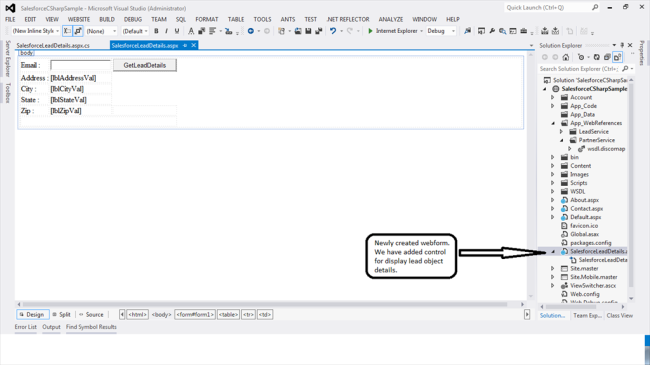
Task: Pin the Solution Explorer panel
Action: 622,45
